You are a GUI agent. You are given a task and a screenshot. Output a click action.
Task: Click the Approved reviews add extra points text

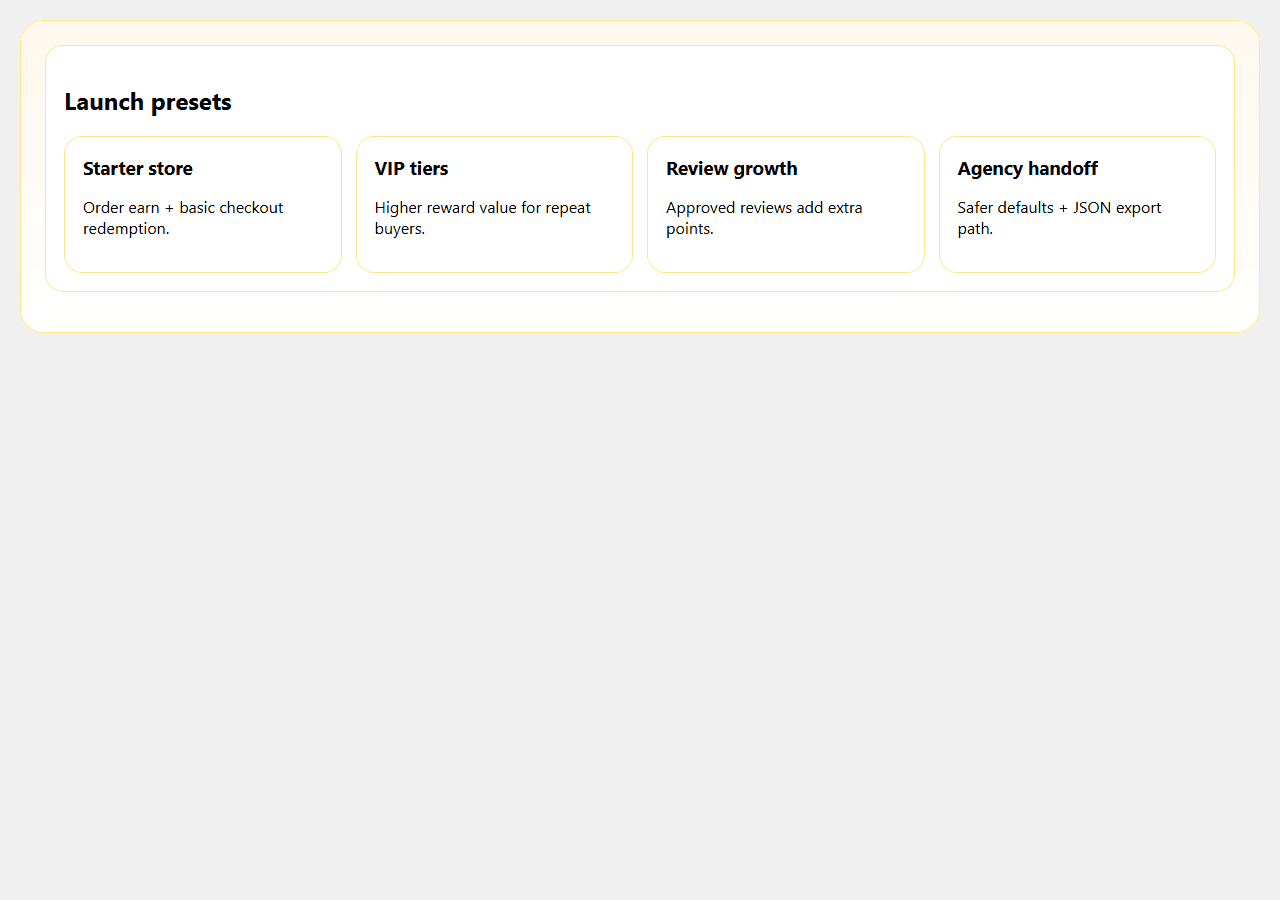pos(764,218)
